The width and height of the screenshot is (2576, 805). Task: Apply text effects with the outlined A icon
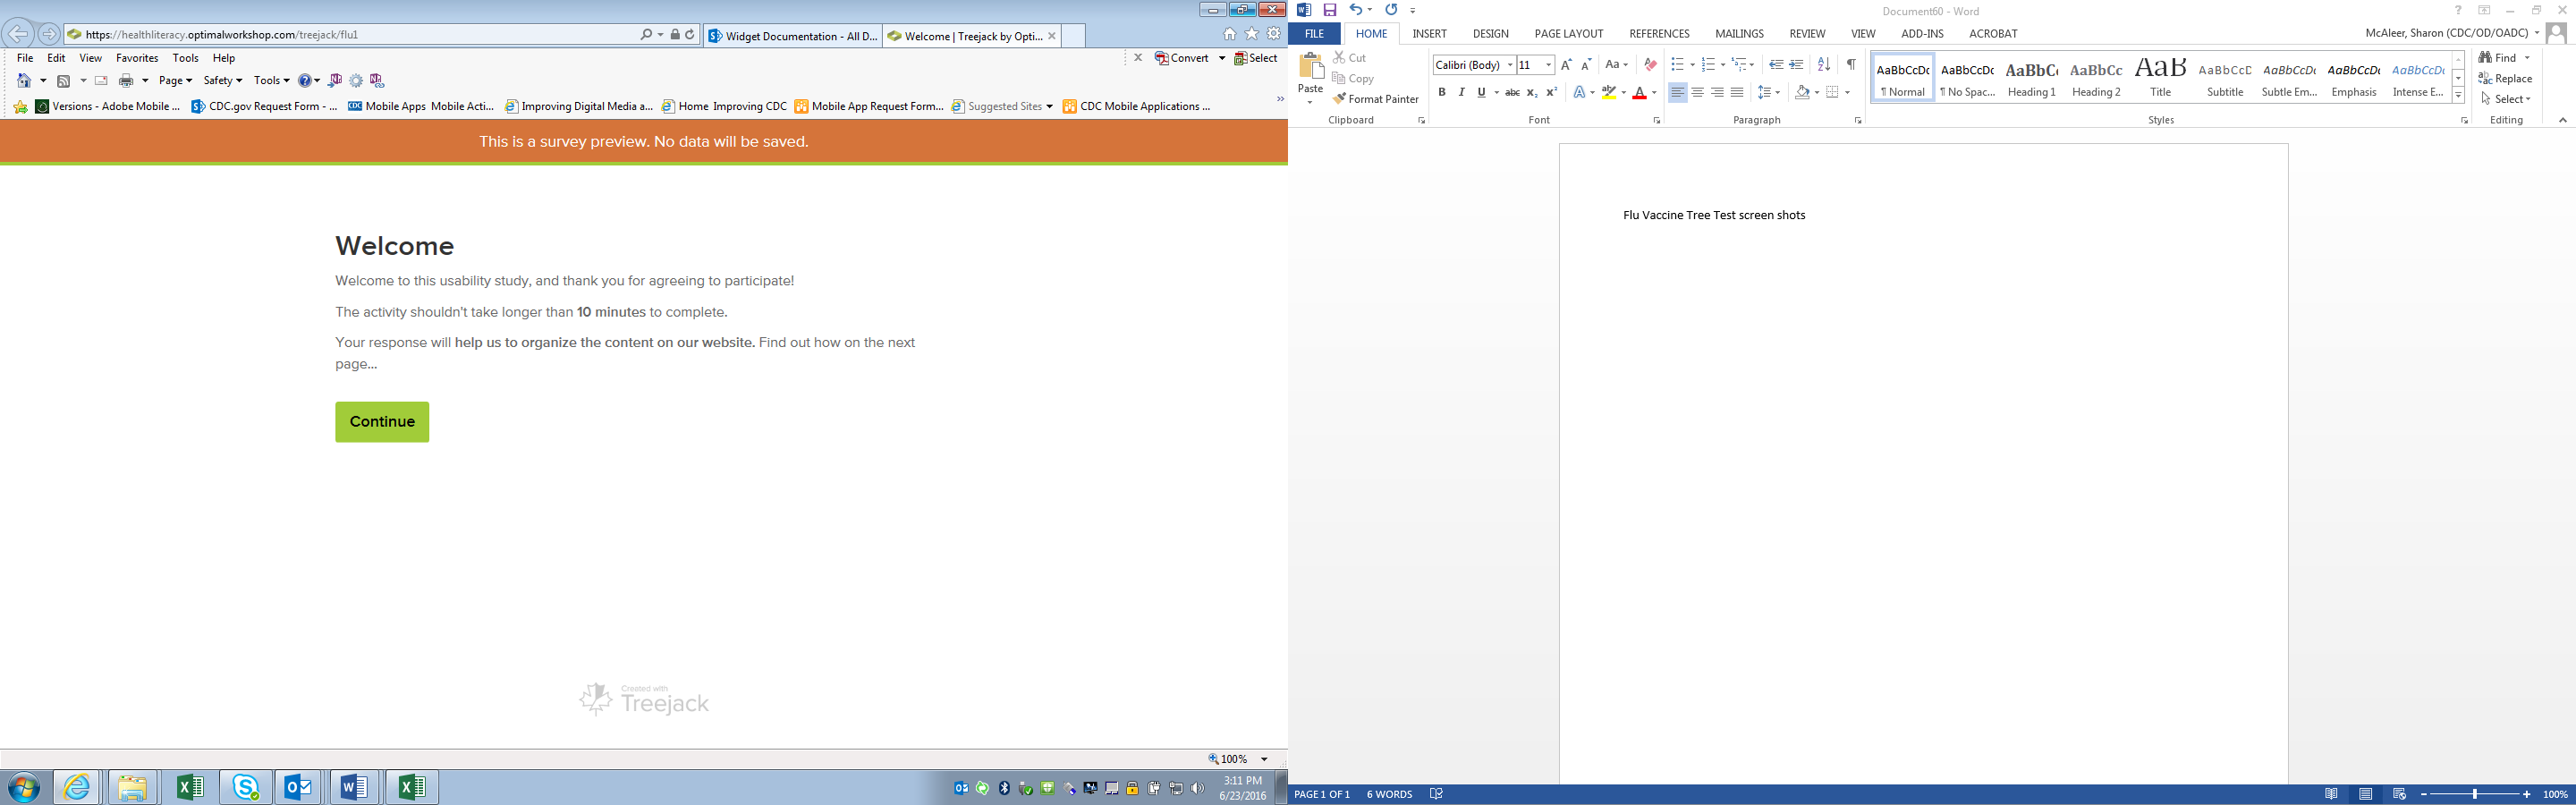tap(1580, 93)
